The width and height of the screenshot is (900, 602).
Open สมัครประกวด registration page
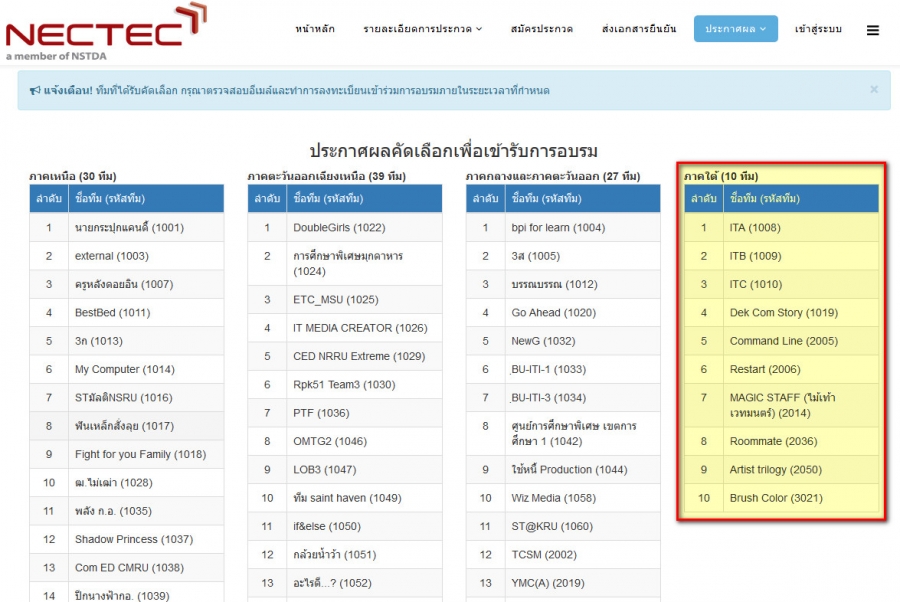tap(542, 29)
